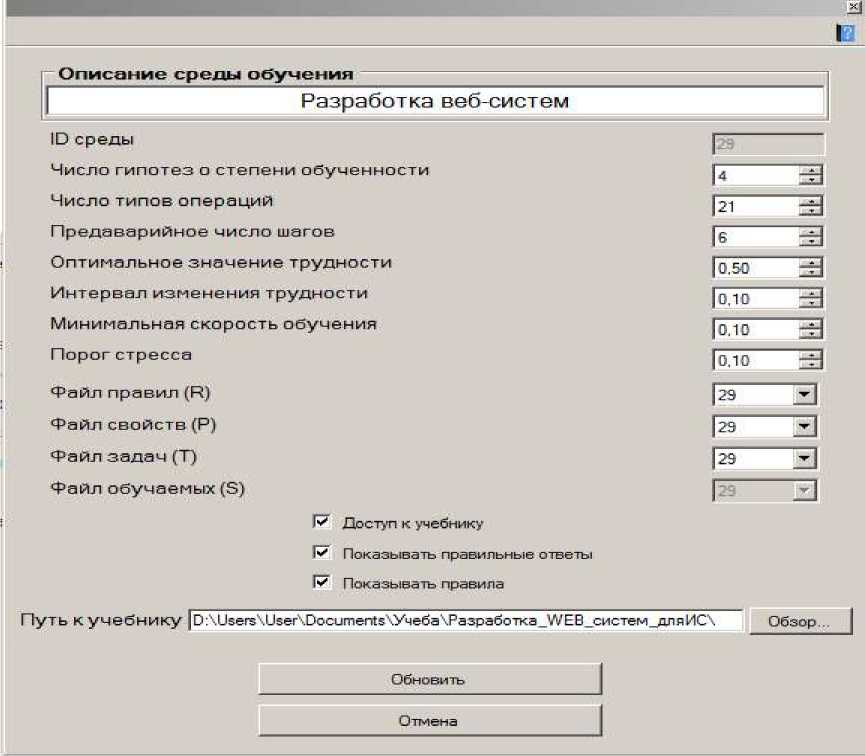Increase Предаварийное число шагов value
The image size is (865, 756).
click(810, 232)
